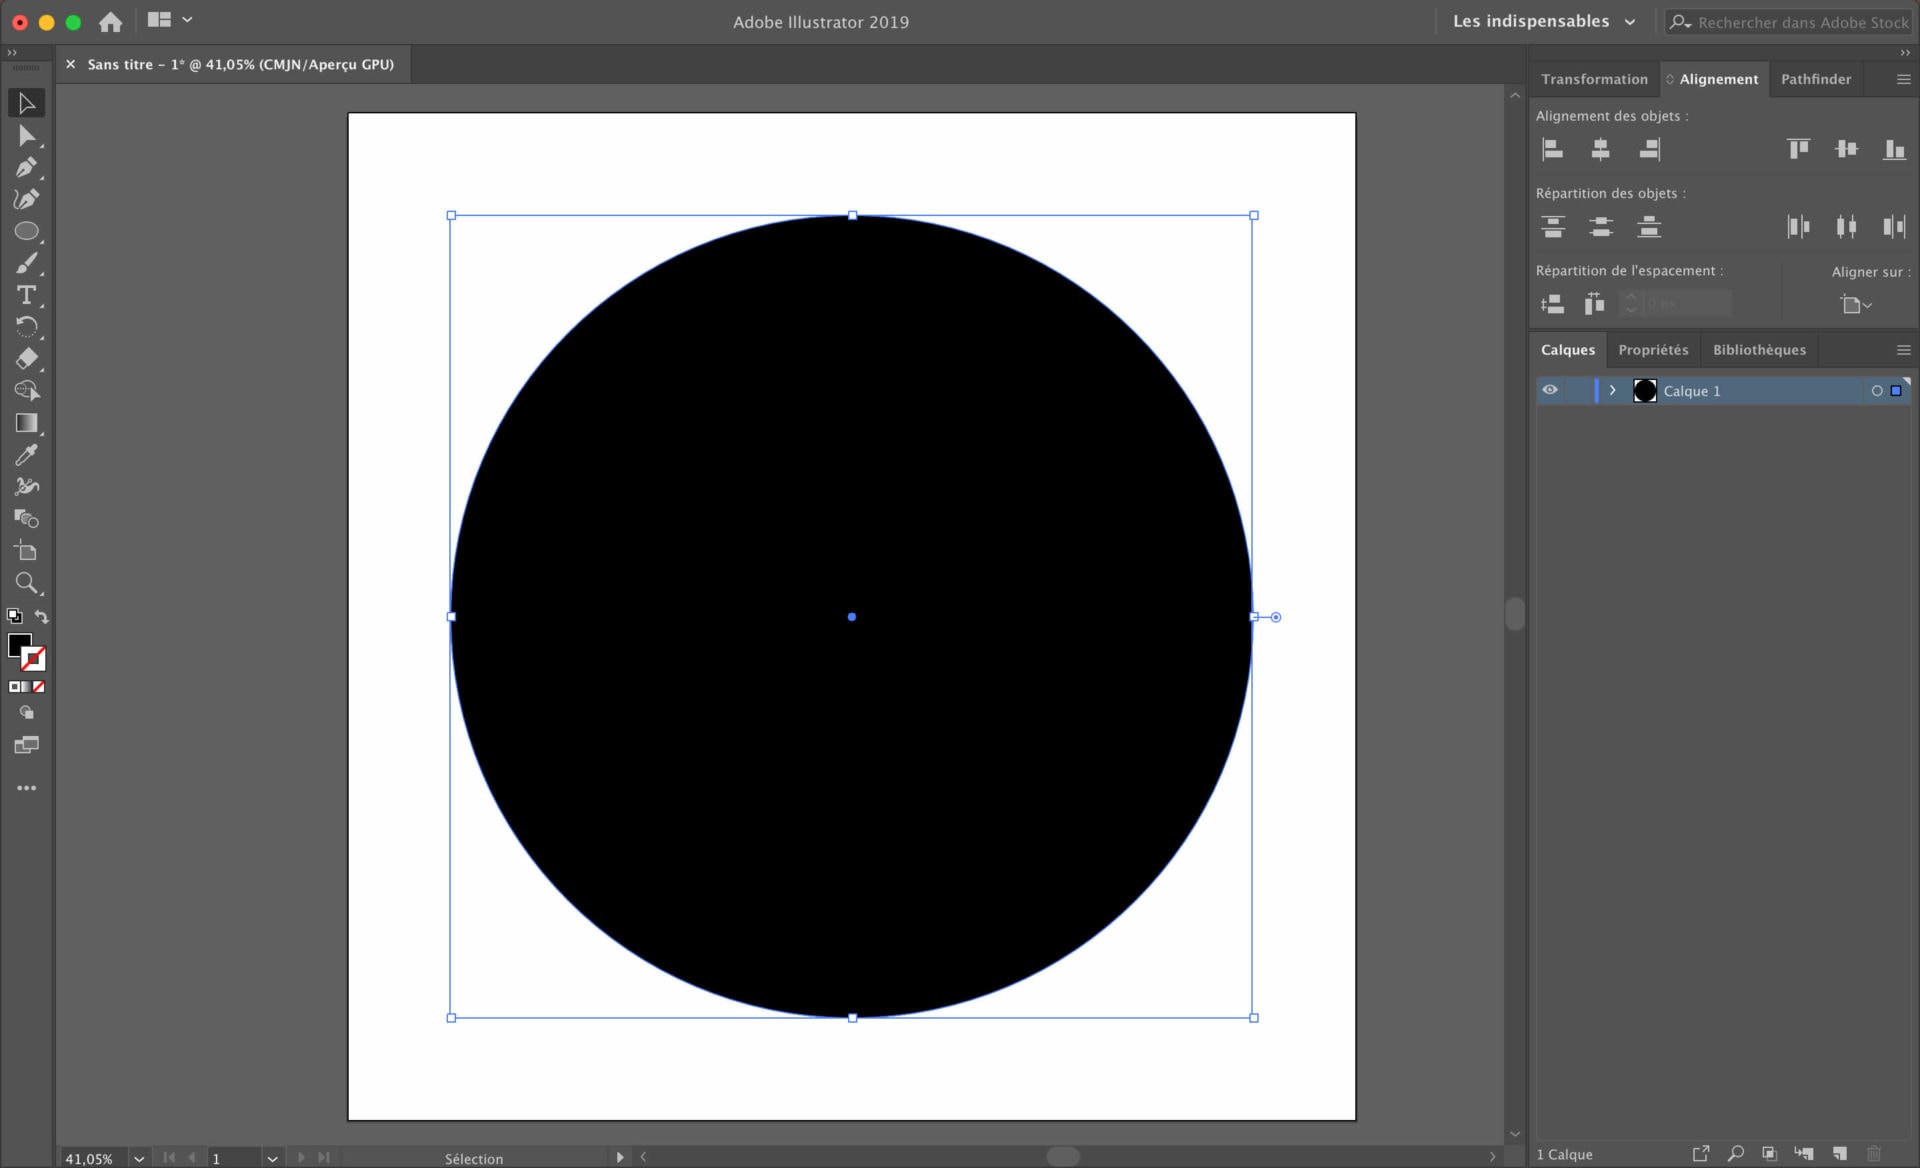
Task: Switch to the Propriétés tab
Action: pos(1653,350)
